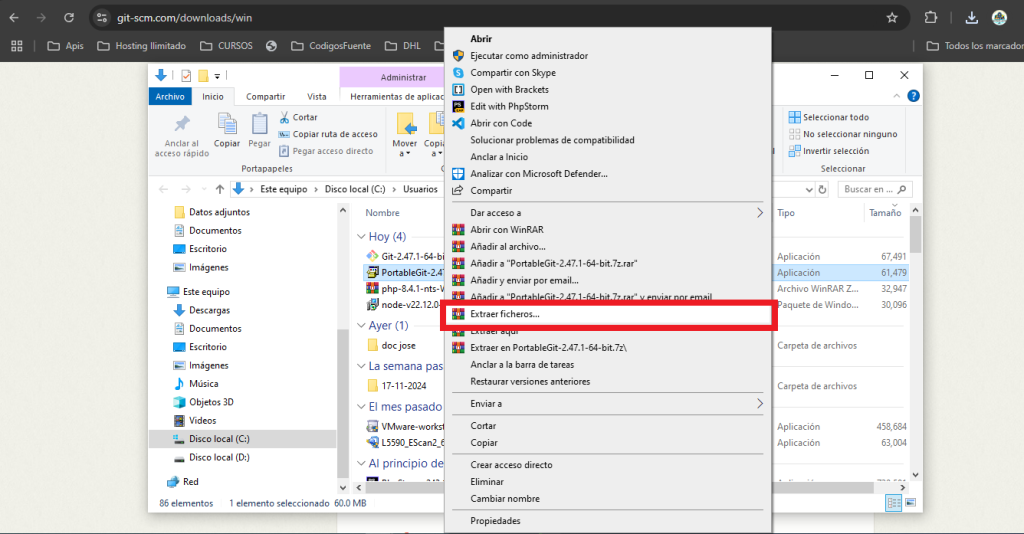Click Seleccionar todo in ribbon

(x=829, y=118)
